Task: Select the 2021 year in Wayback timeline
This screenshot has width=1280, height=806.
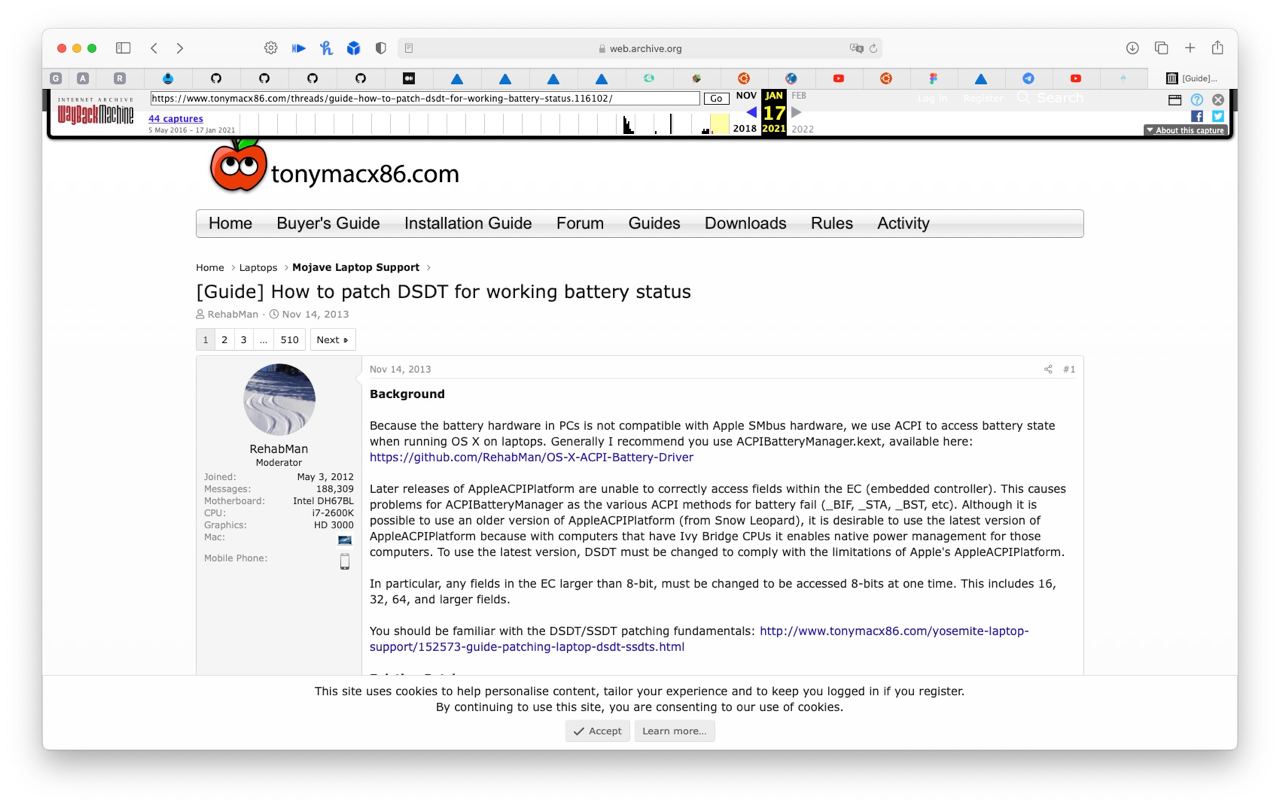Action: pyautogui.click(x=774, y=129)
